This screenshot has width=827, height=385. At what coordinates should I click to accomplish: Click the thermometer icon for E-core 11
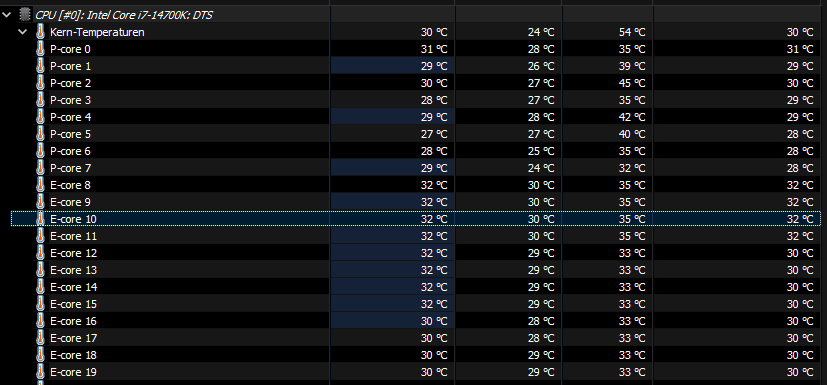pos(41,236)
